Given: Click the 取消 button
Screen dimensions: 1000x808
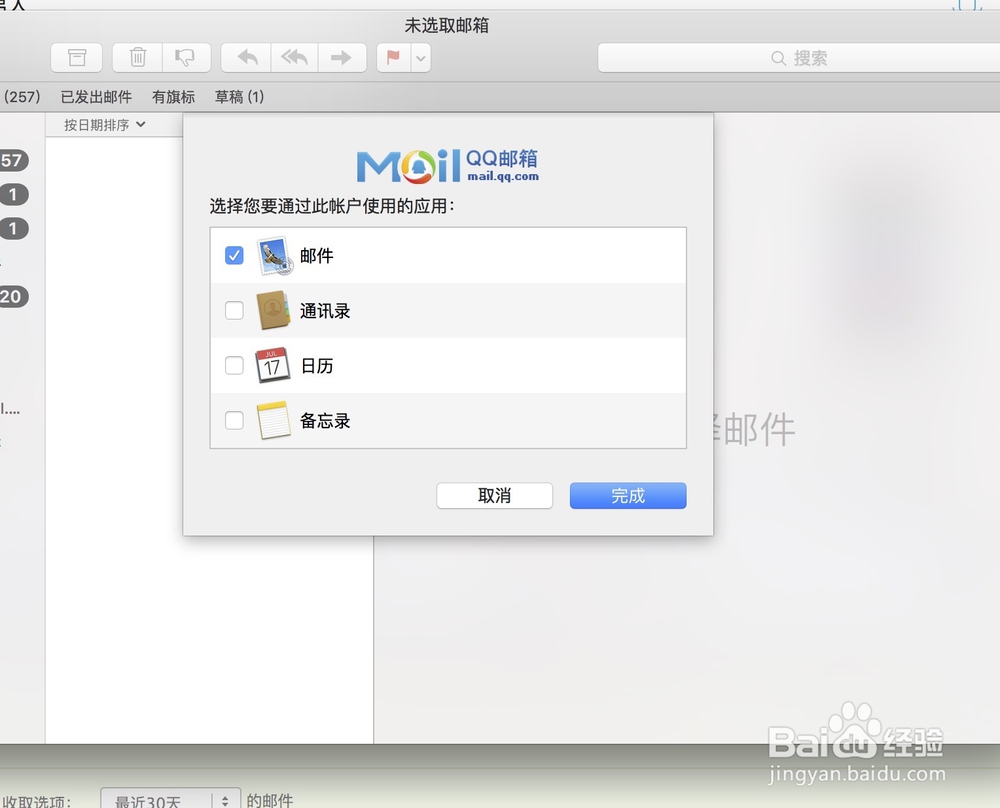Looking at the screenshot, I should pos(494,496).
